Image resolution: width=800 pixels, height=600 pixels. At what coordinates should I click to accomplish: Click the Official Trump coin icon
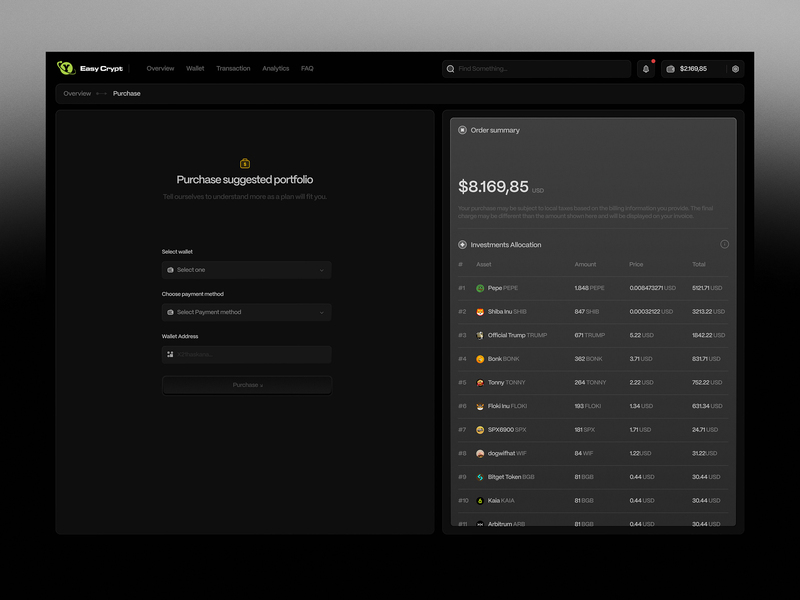tap(480, 335)
